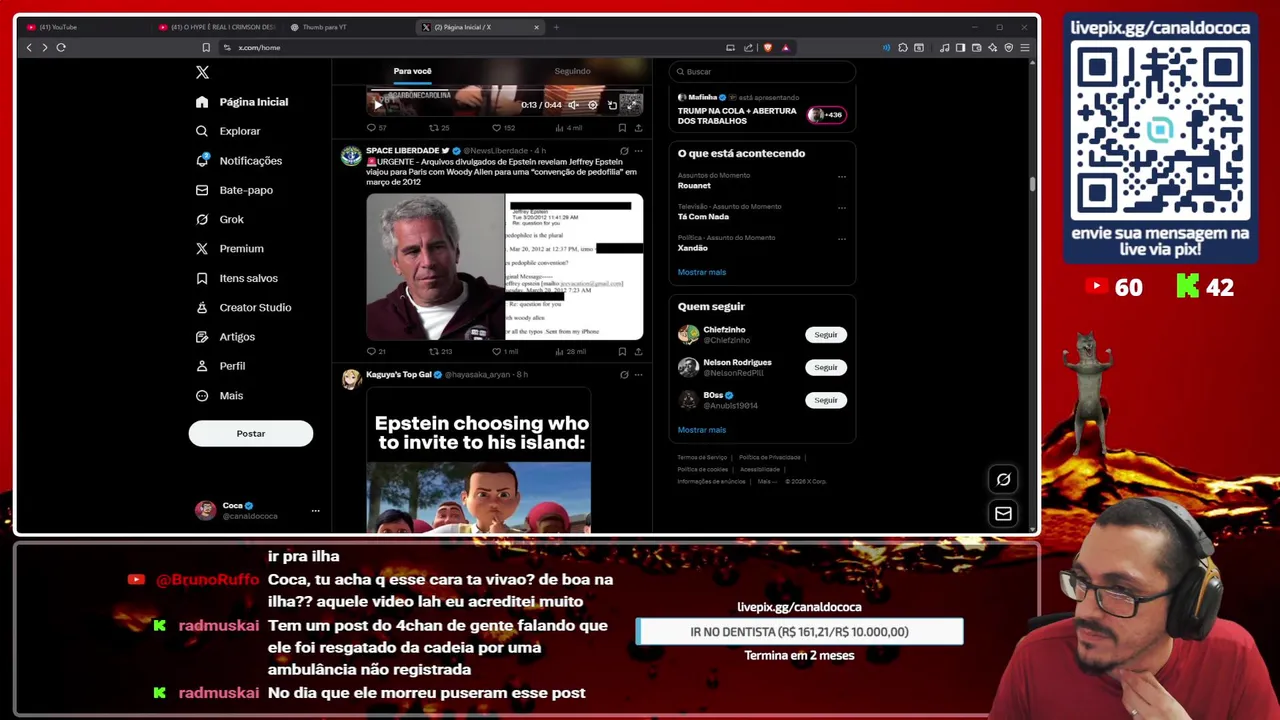The image size is (1280, 720).
Task: Open account menu dots beside Coca
Action: click(x=315, y=510)
